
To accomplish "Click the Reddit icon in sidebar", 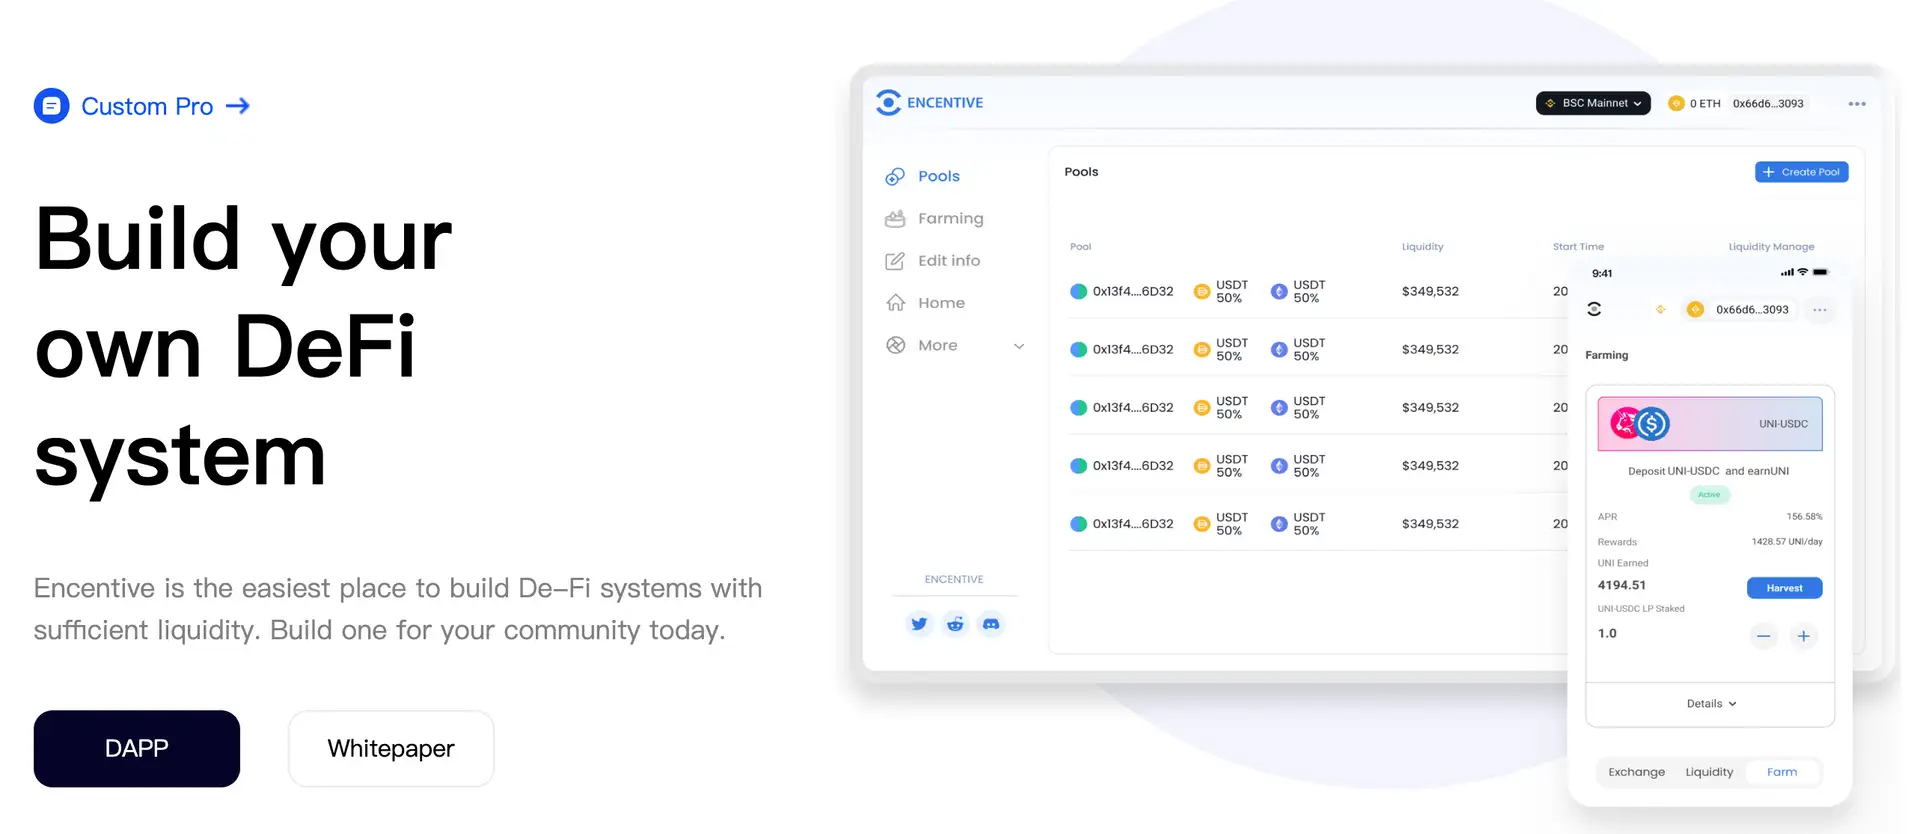I will click(955, 624).
